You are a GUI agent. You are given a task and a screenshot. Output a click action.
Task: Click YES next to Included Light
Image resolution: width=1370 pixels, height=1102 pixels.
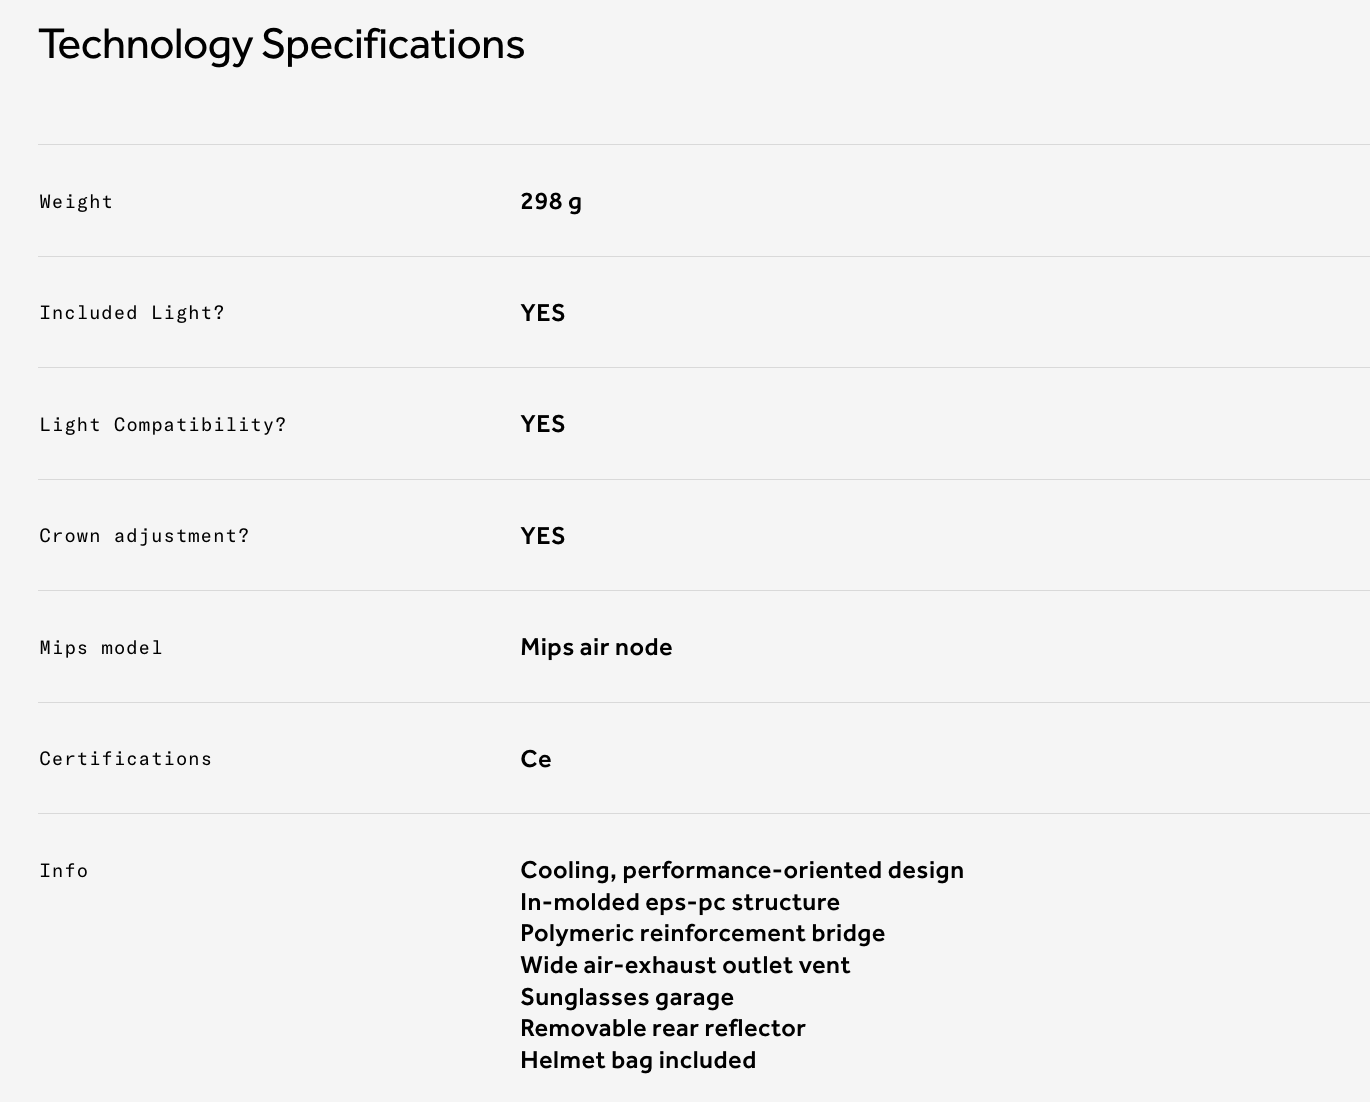[543, 313]
